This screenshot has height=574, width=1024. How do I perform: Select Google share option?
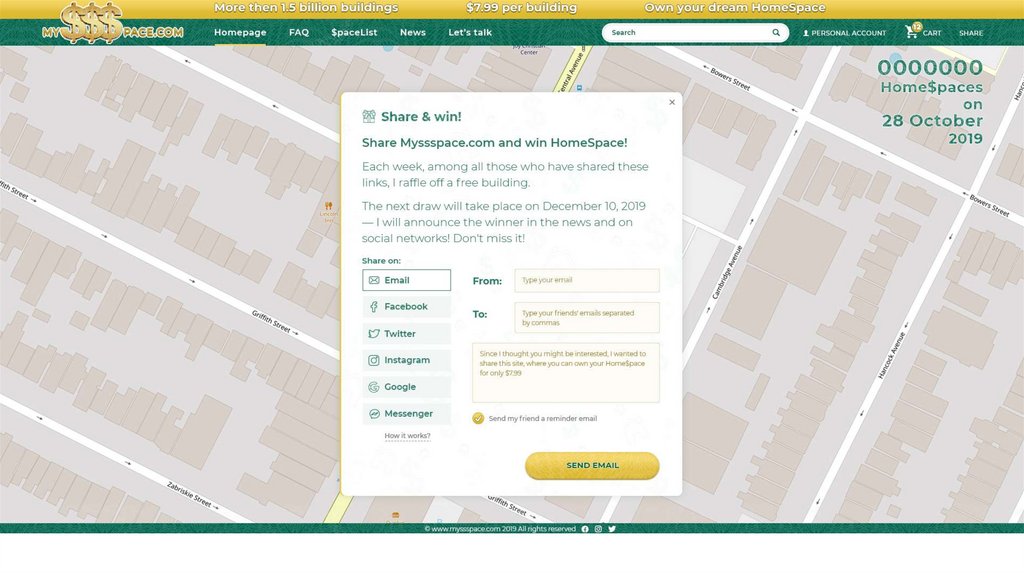(x=406, y=387)
